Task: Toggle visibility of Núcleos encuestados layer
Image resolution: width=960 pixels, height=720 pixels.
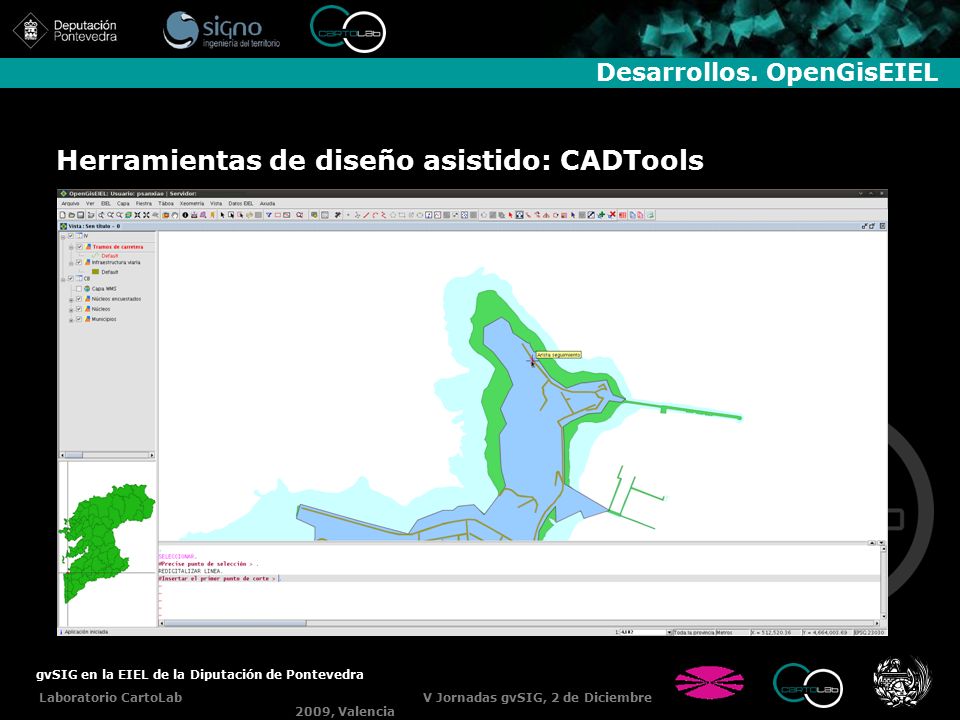Action: coord(79,299)
